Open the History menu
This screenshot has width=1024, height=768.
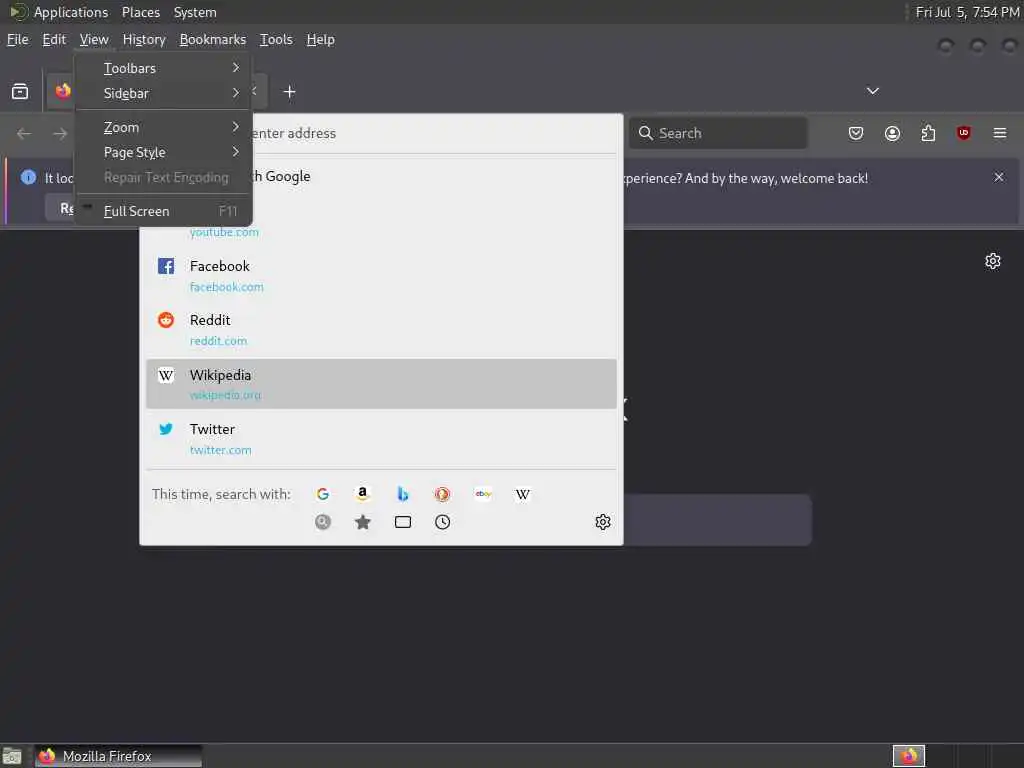[x=144, y=39]
